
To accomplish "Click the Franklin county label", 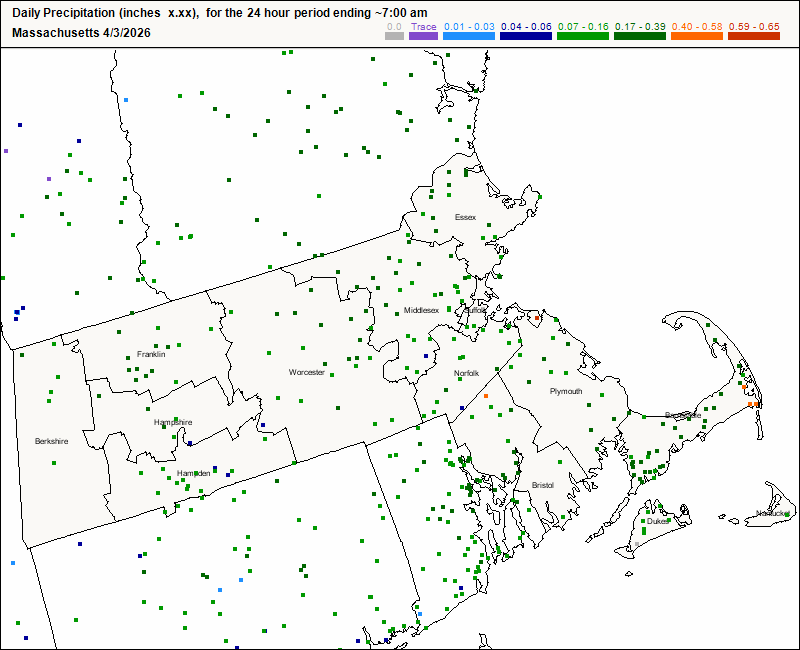I will pos(151,355).
